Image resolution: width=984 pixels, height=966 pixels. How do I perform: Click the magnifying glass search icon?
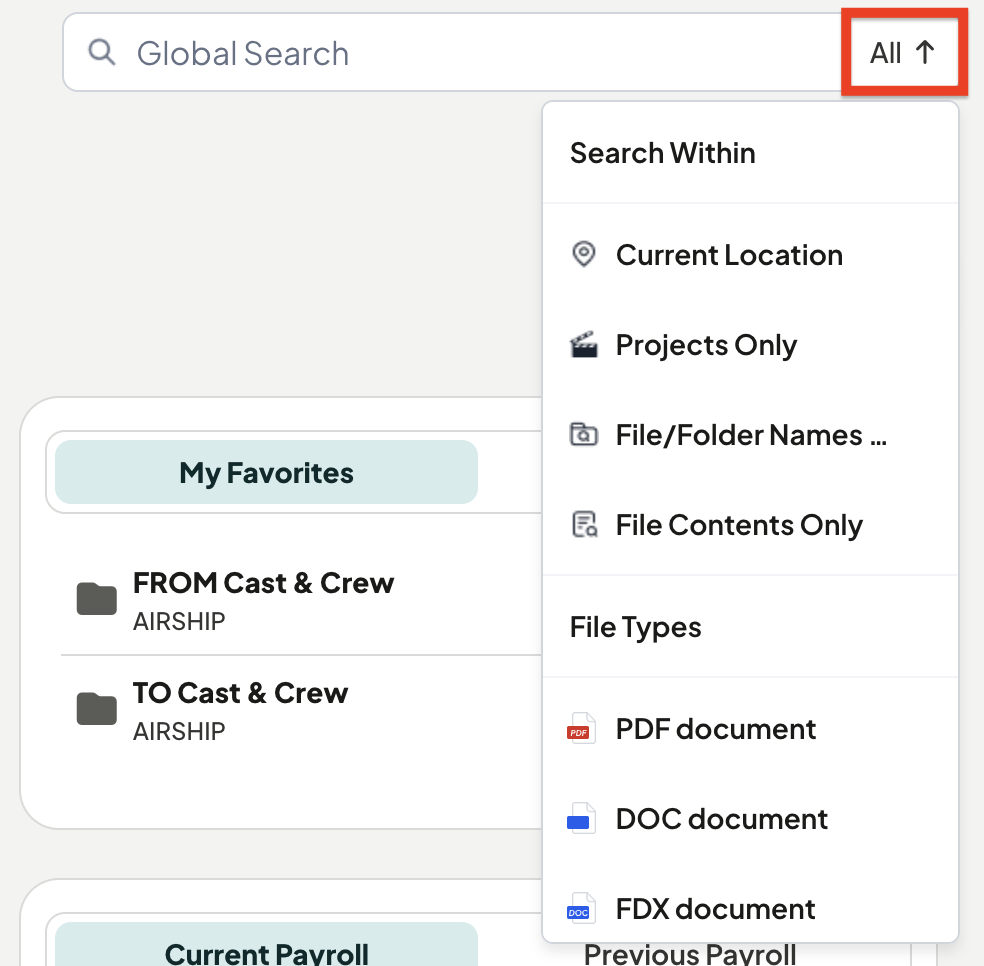pos(102,52)
